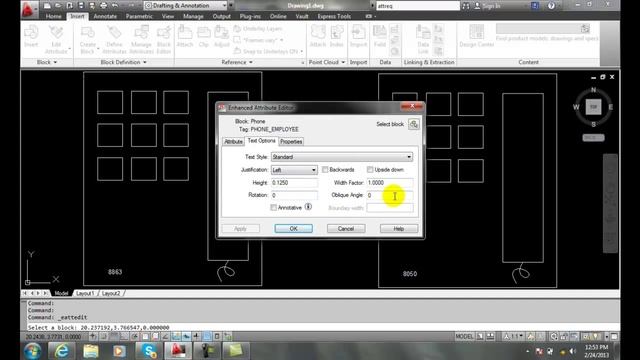Click the Help button in dialog
This screenshot has width=640, height=360.
click(399, 229)
